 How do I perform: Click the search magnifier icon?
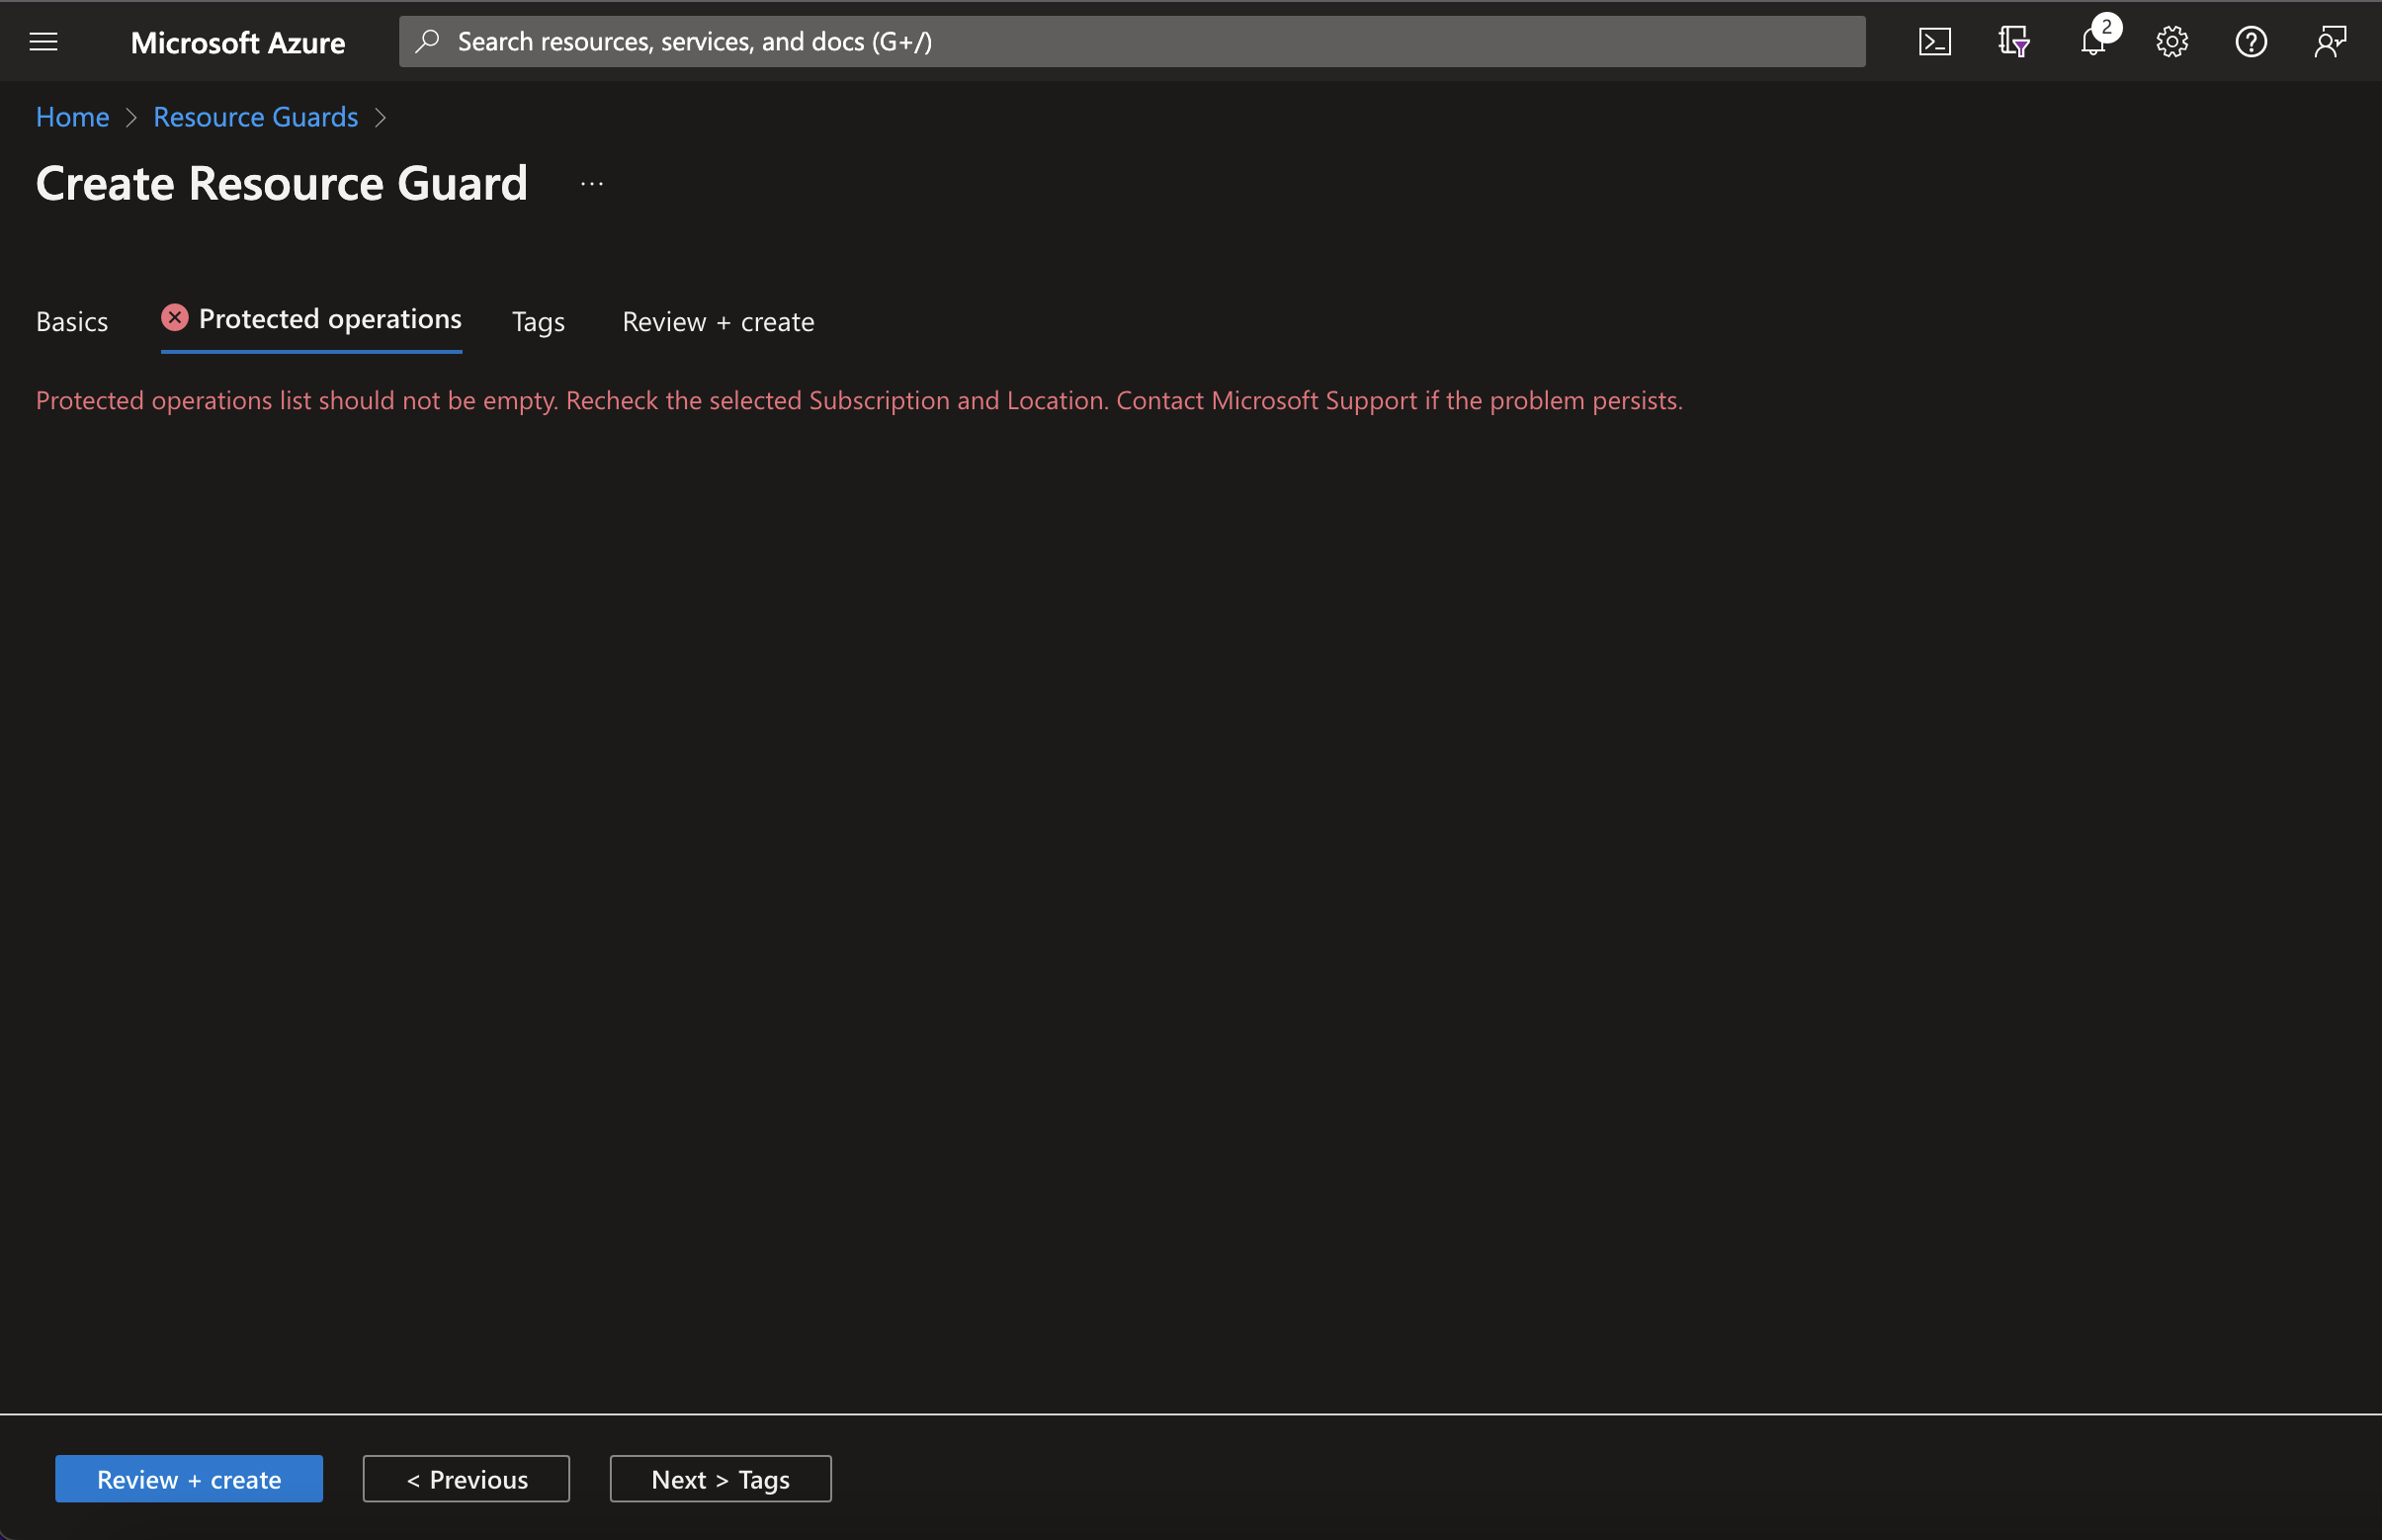427,41
